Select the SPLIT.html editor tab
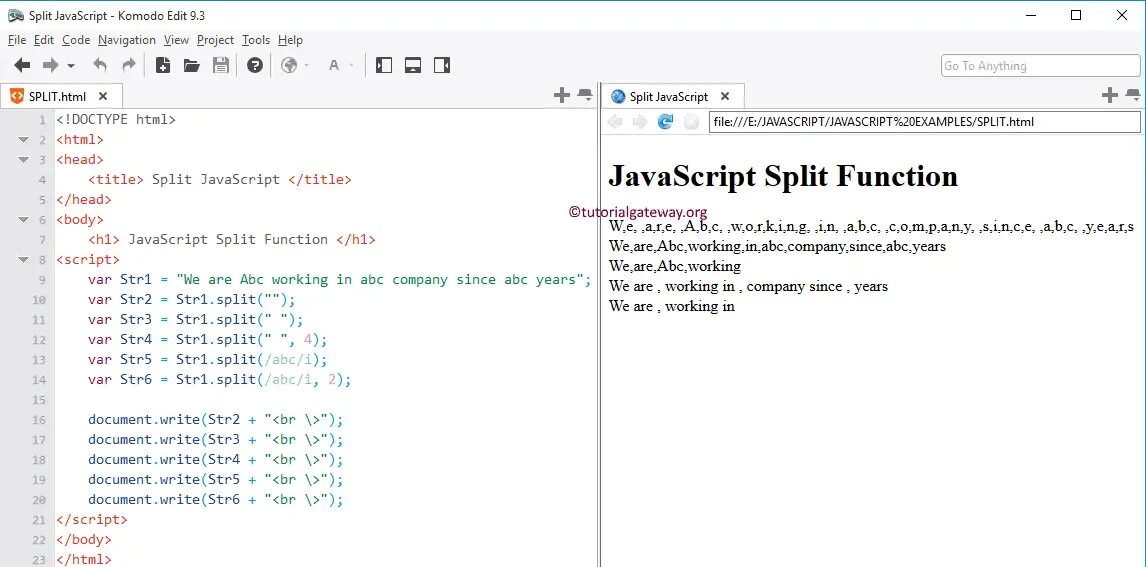Image resolution: width=1146 pixels, height=567 pixels. pos(57,96)
